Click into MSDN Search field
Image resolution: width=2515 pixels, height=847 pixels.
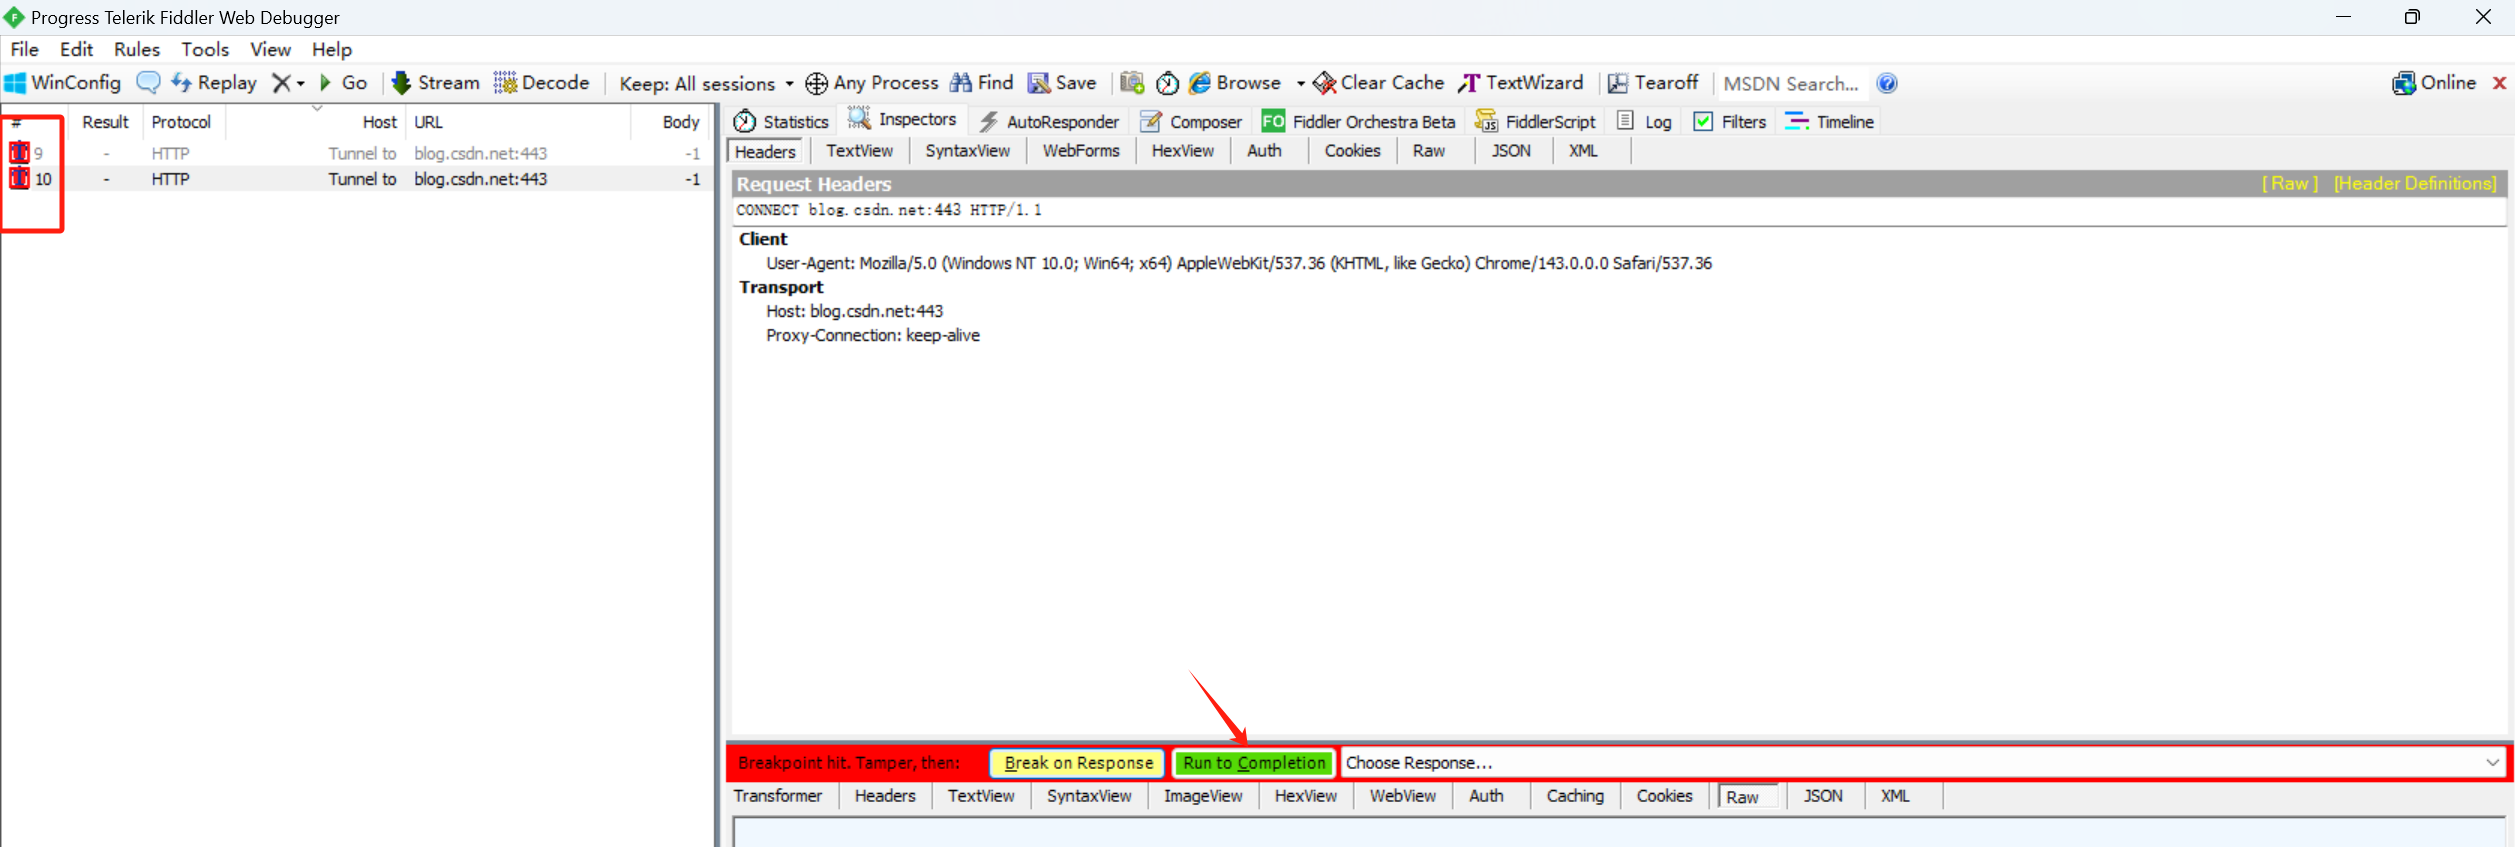click(1792, 84)
